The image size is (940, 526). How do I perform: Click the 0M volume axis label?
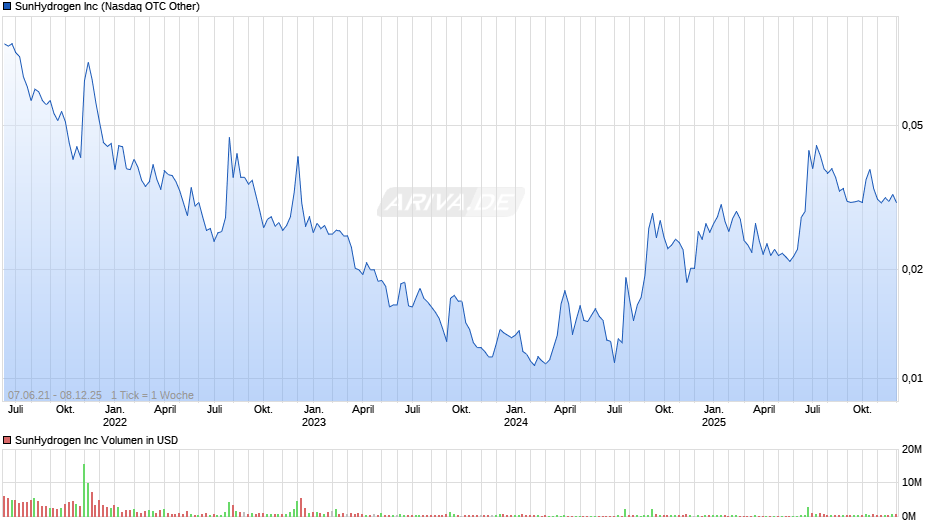point(909,516)
